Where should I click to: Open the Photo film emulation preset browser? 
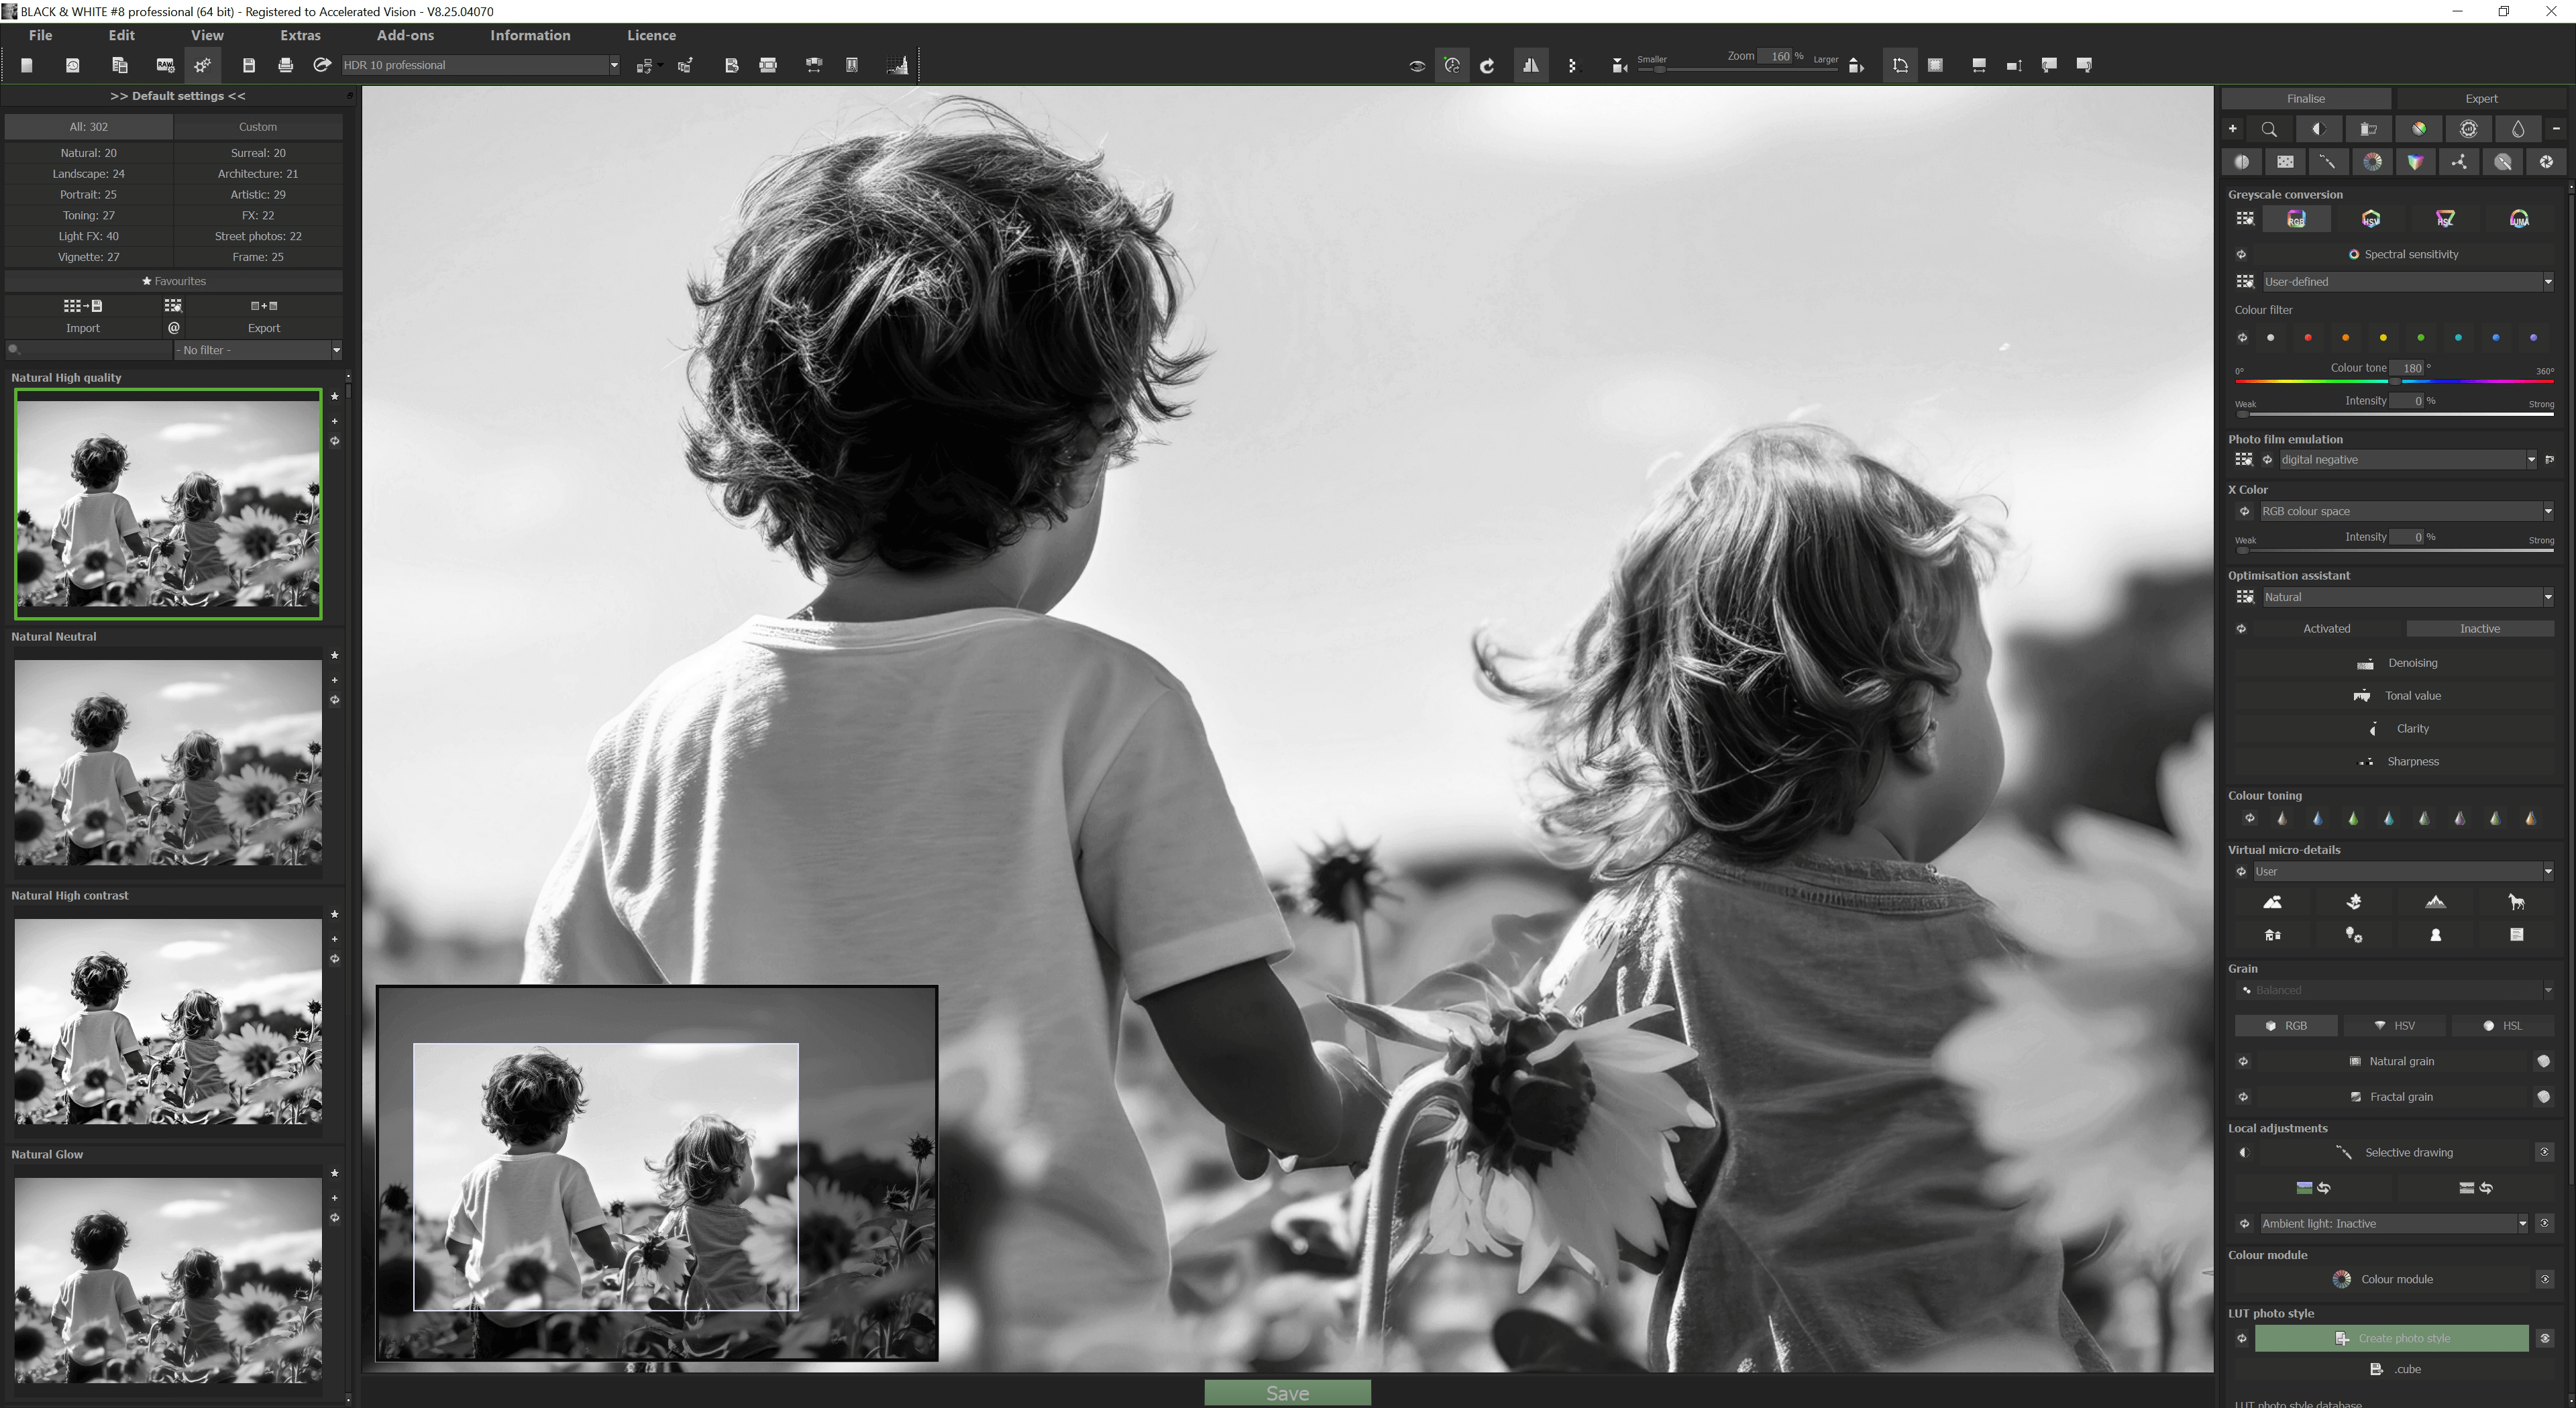click(2245, 459)
